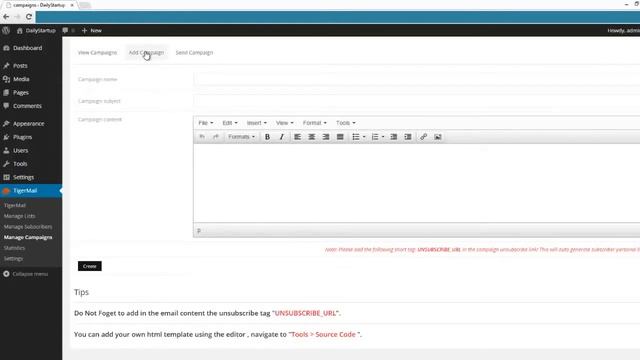The image size is (640, 360).
Task: Toggle italic formatting in the editor
Action: (282, 137)
